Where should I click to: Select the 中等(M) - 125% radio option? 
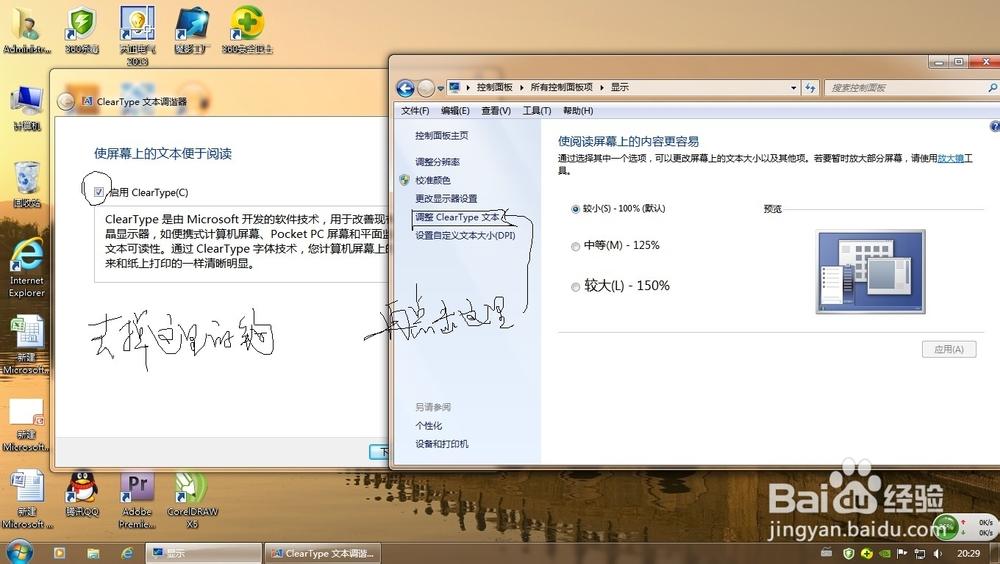click(x=575, y=246)
